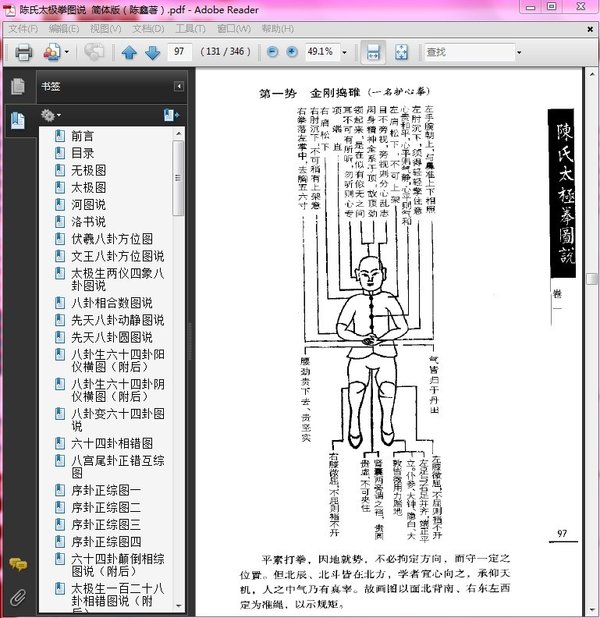Click the new bookmark icon in panel
Screen dimensions: 600x618
(171, 116)
